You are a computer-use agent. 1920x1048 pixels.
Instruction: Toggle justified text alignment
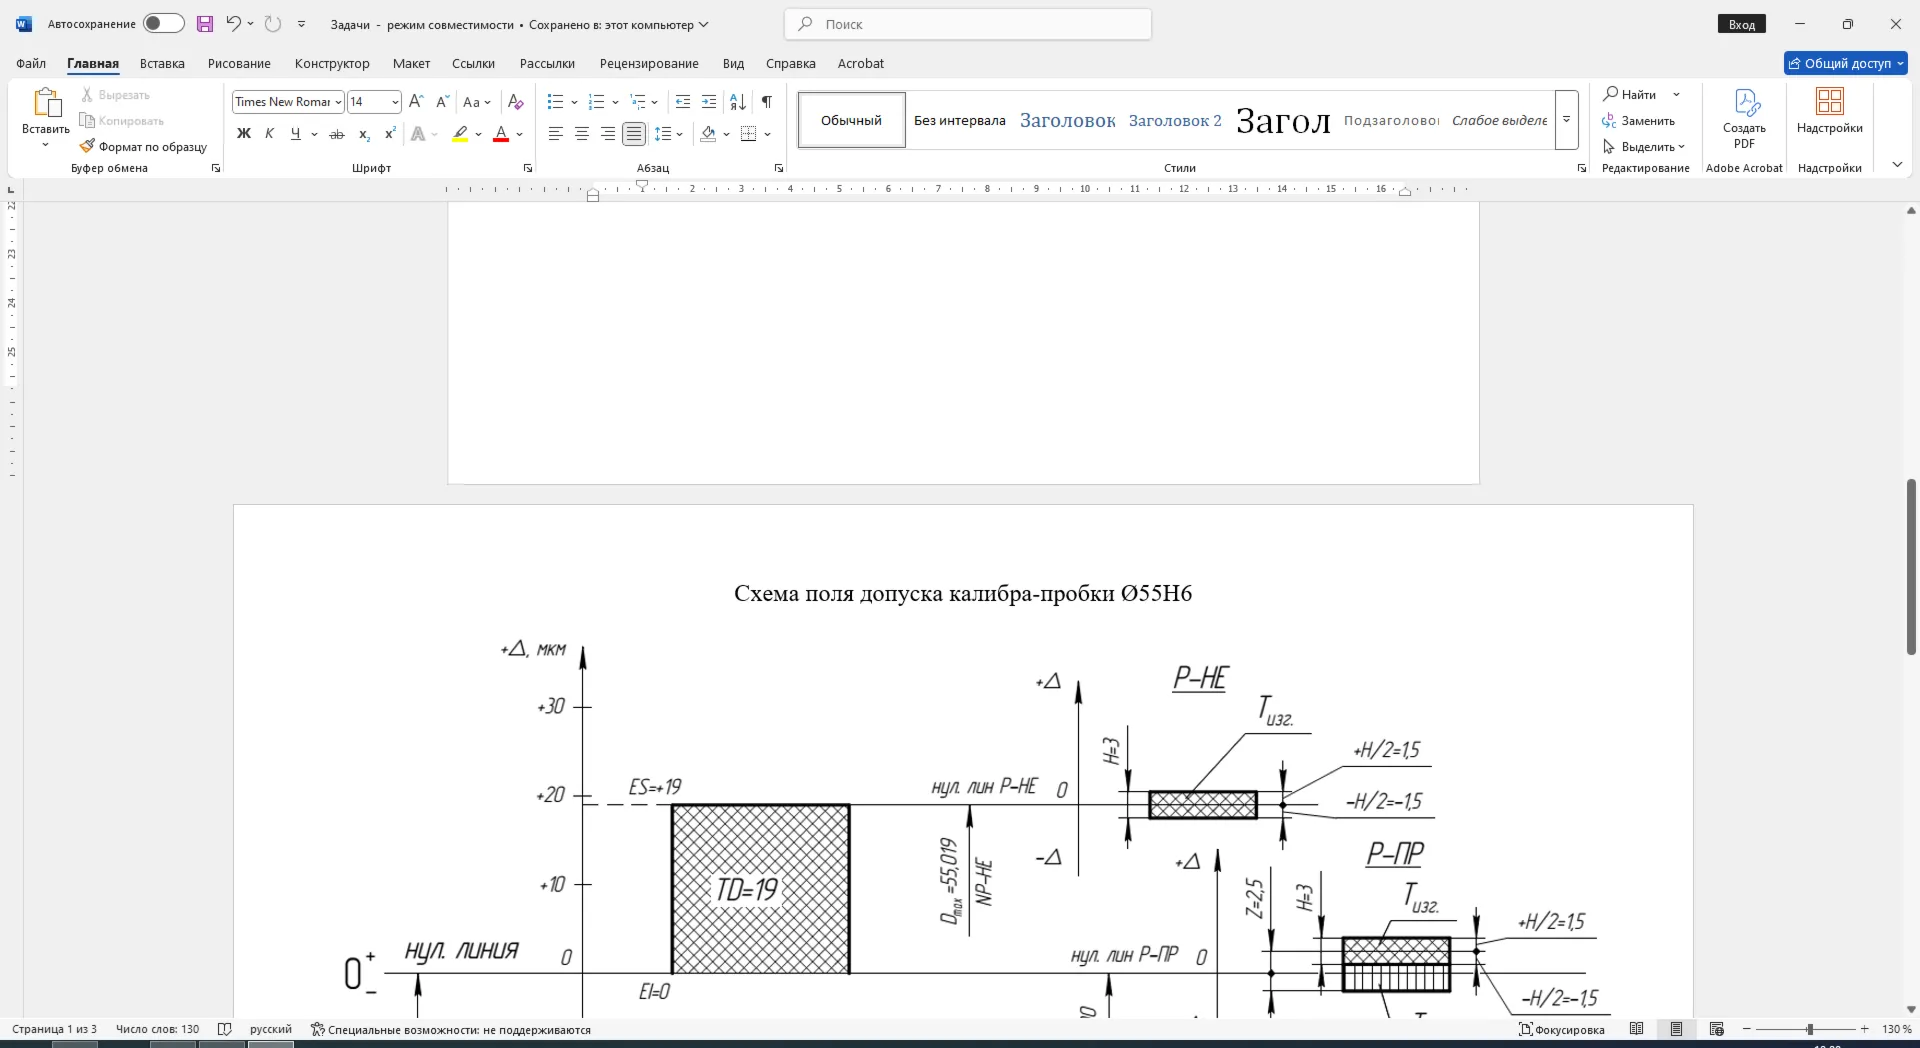click(x=634, y=134)
